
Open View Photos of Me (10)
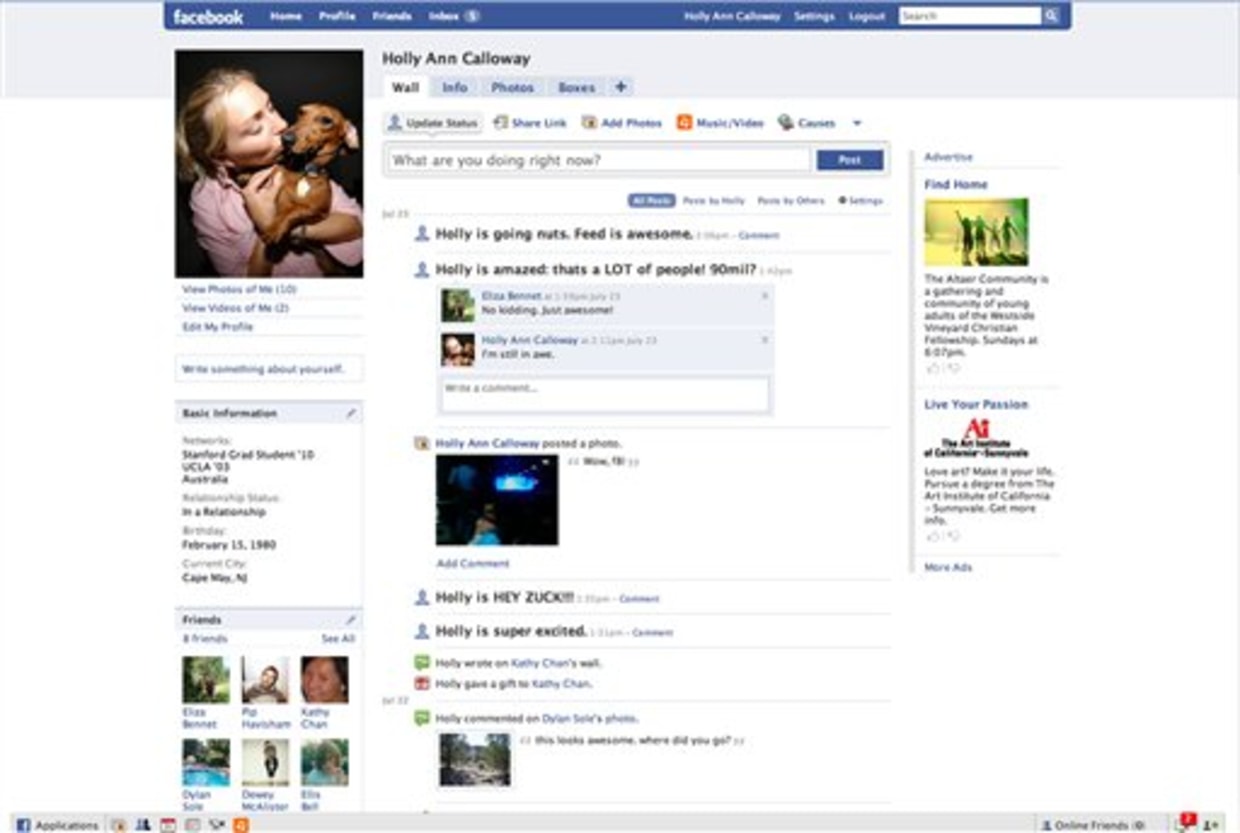(x=239, y=289)
